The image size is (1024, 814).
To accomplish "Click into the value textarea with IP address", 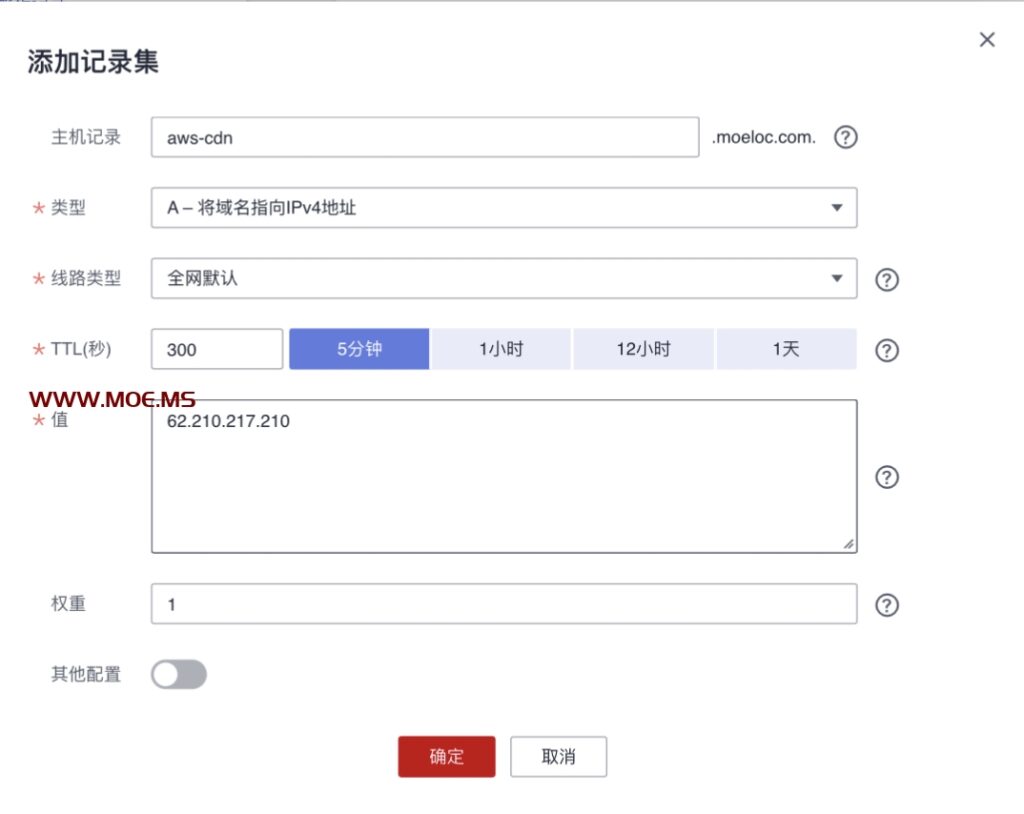I will tap(503, 477).
